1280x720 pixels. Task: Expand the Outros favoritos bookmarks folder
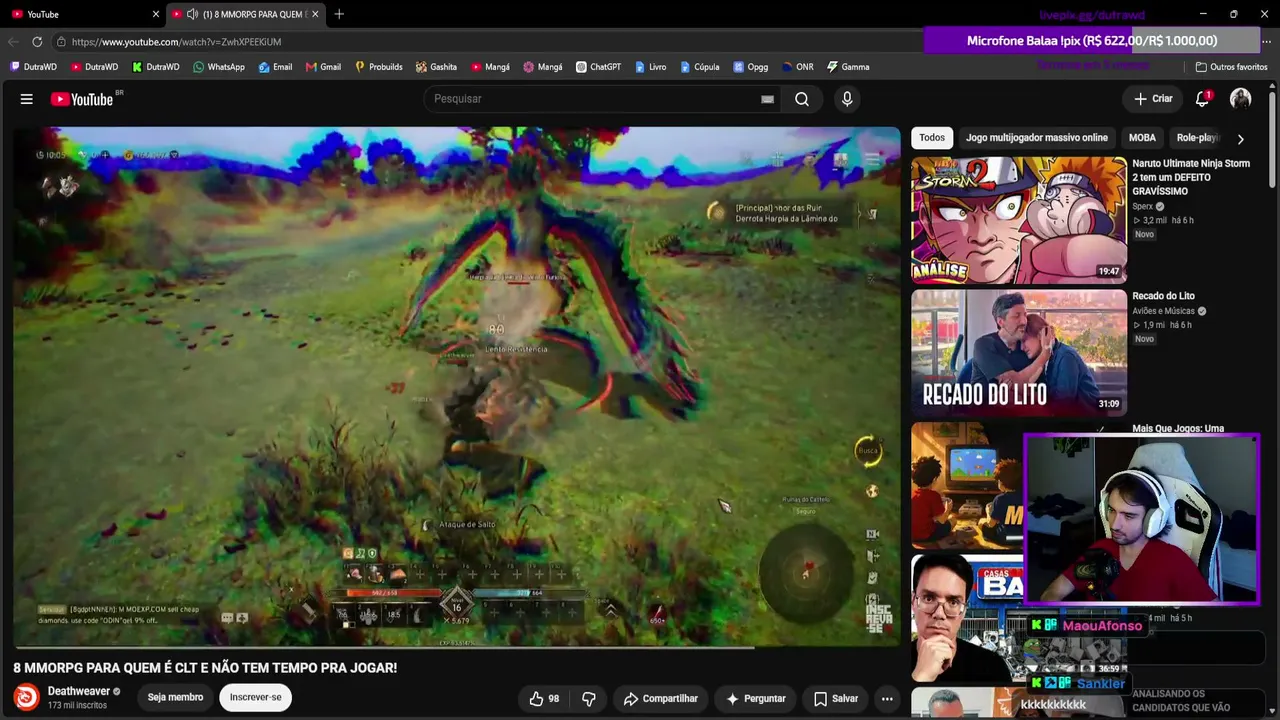(x=1231, y=67)
